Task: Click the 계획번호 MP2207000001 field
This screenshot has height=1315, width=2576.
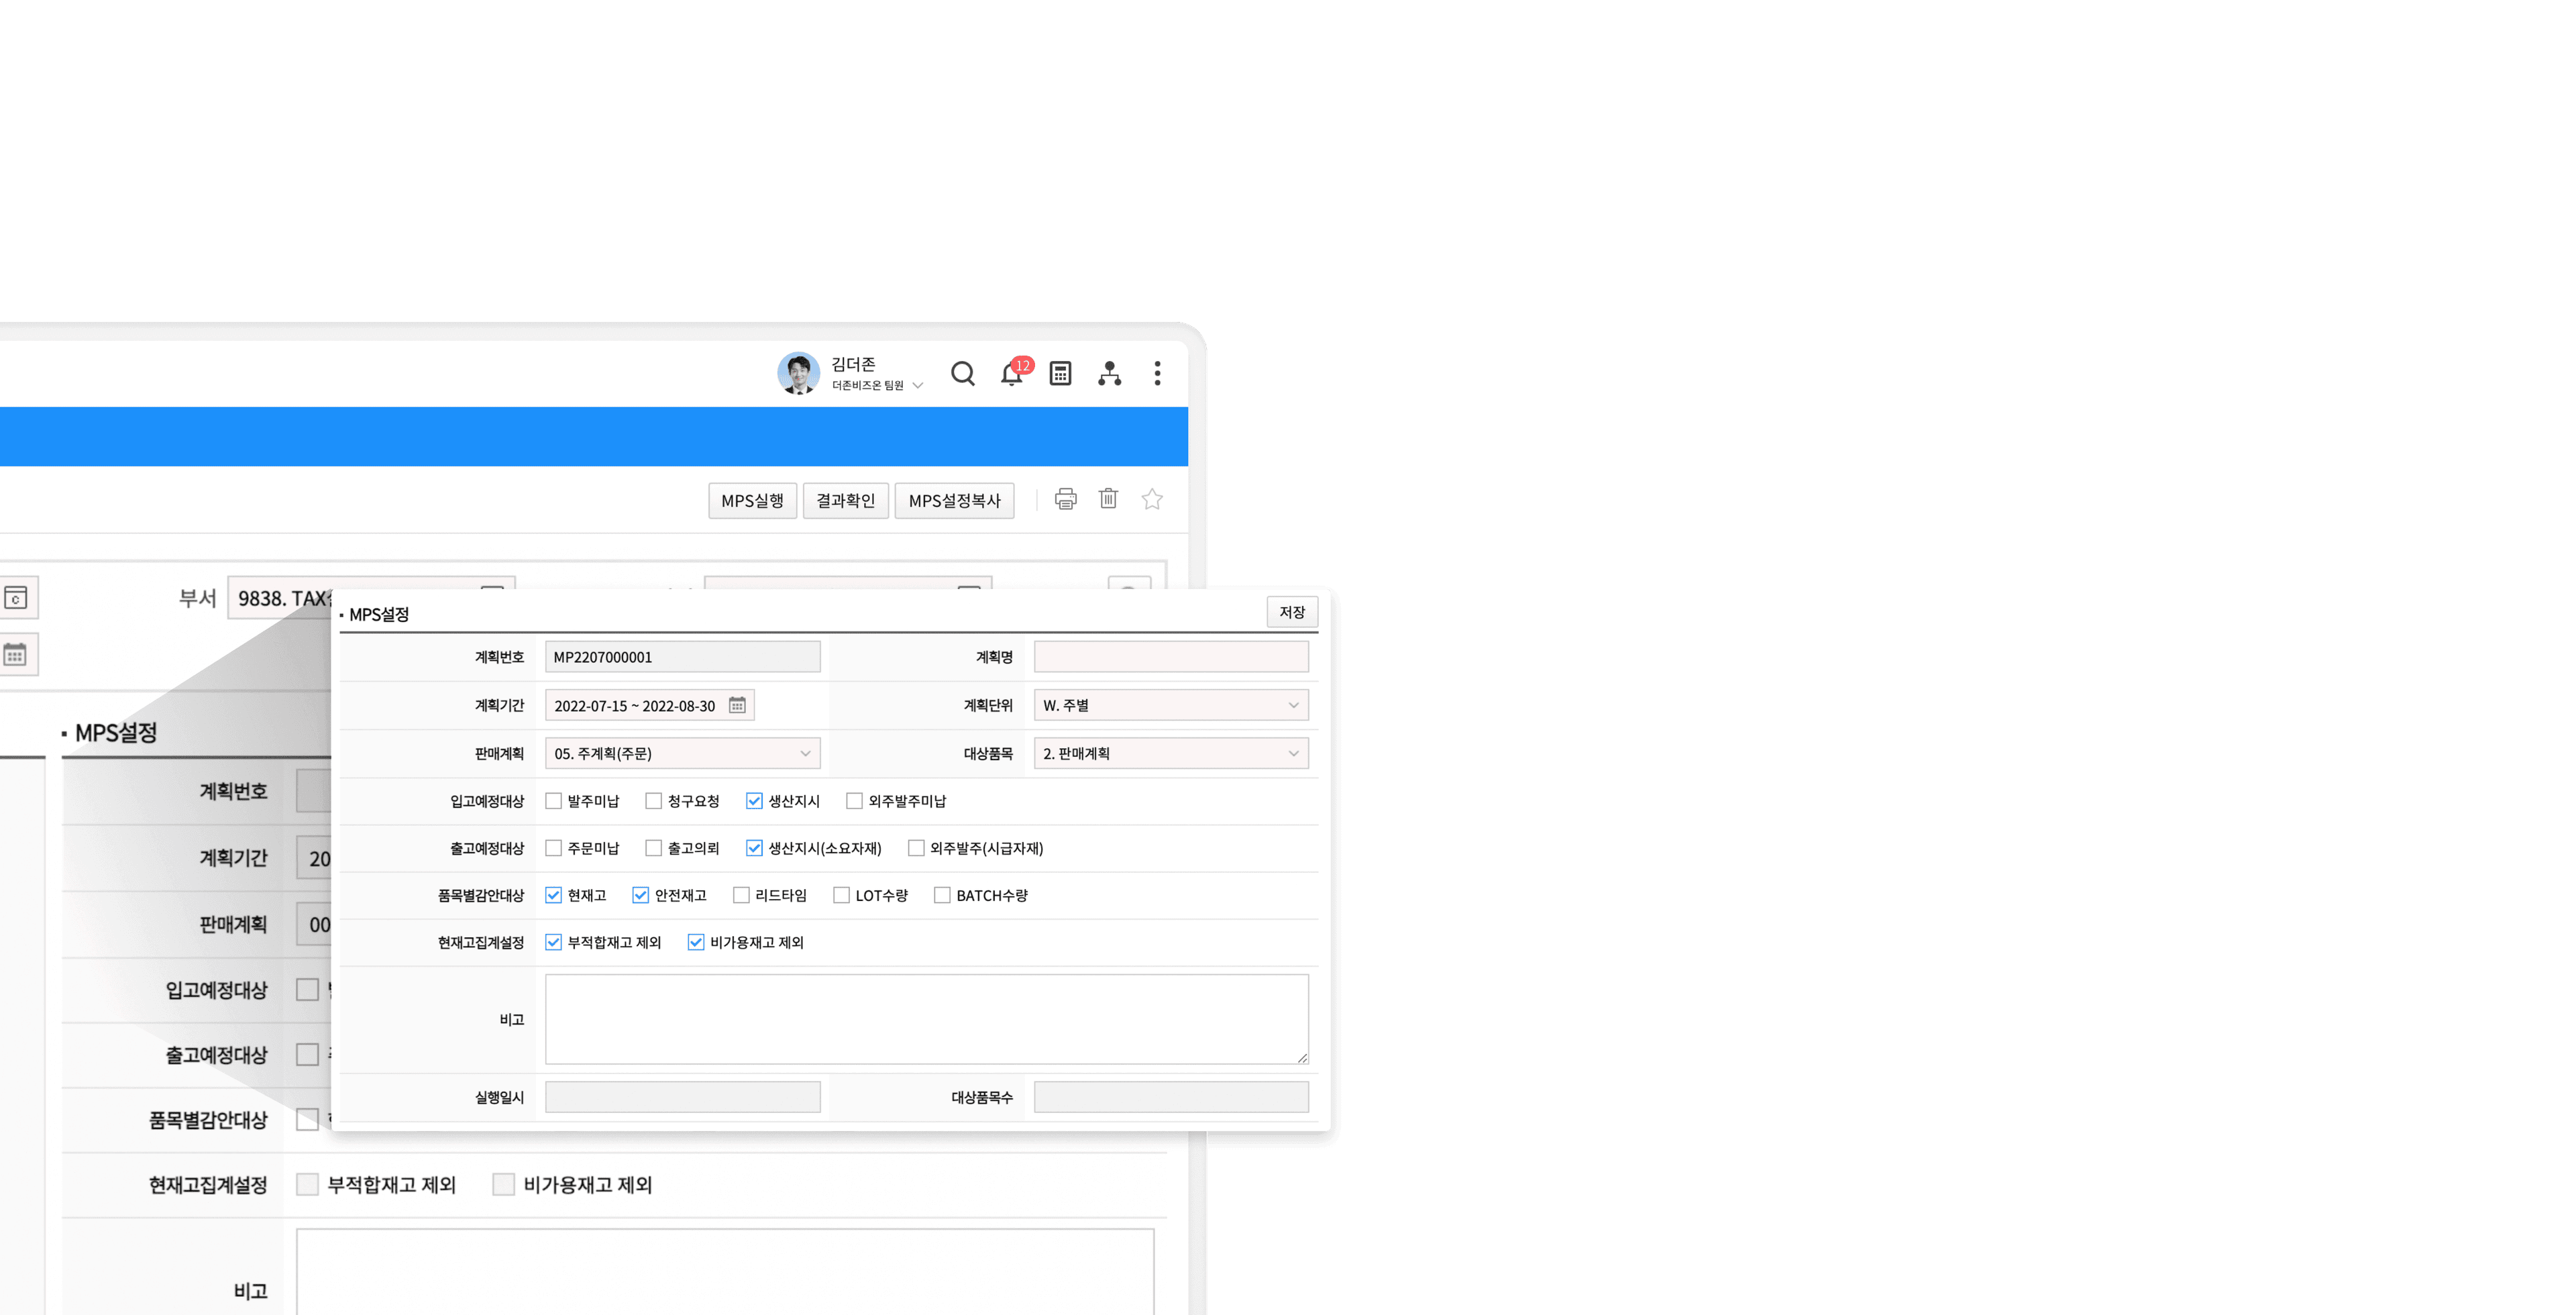Action: pyautogui.click(x=683, y=657)
